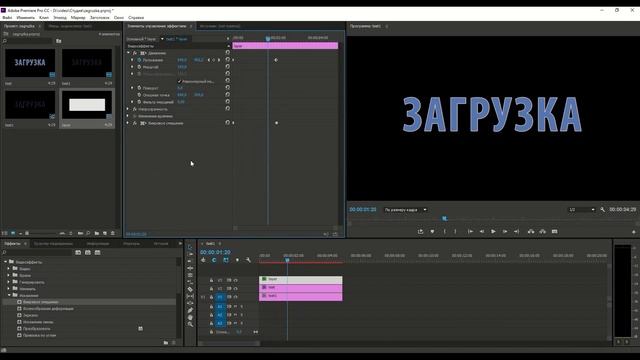Expand the Вихревое смещение effect

pyautogui.click(x=128, y=123)
